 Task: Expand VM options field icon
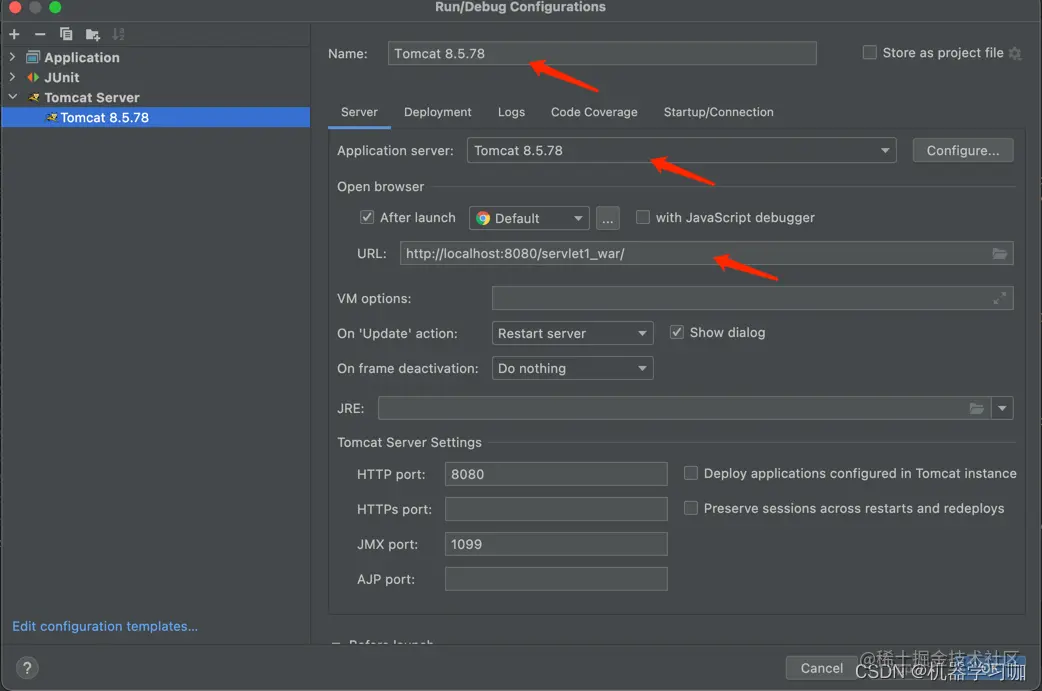point(999,299)
